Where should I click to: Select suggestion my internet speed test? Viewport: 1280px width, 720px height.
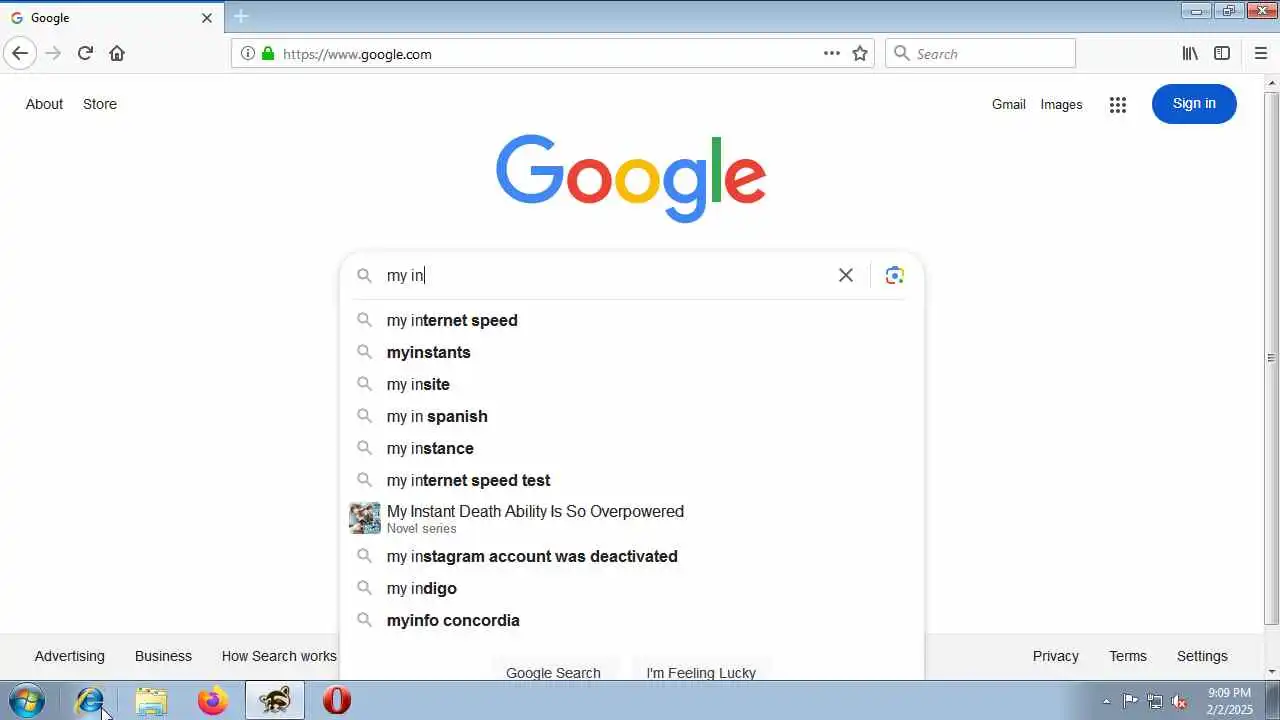(x=632, y=480)
